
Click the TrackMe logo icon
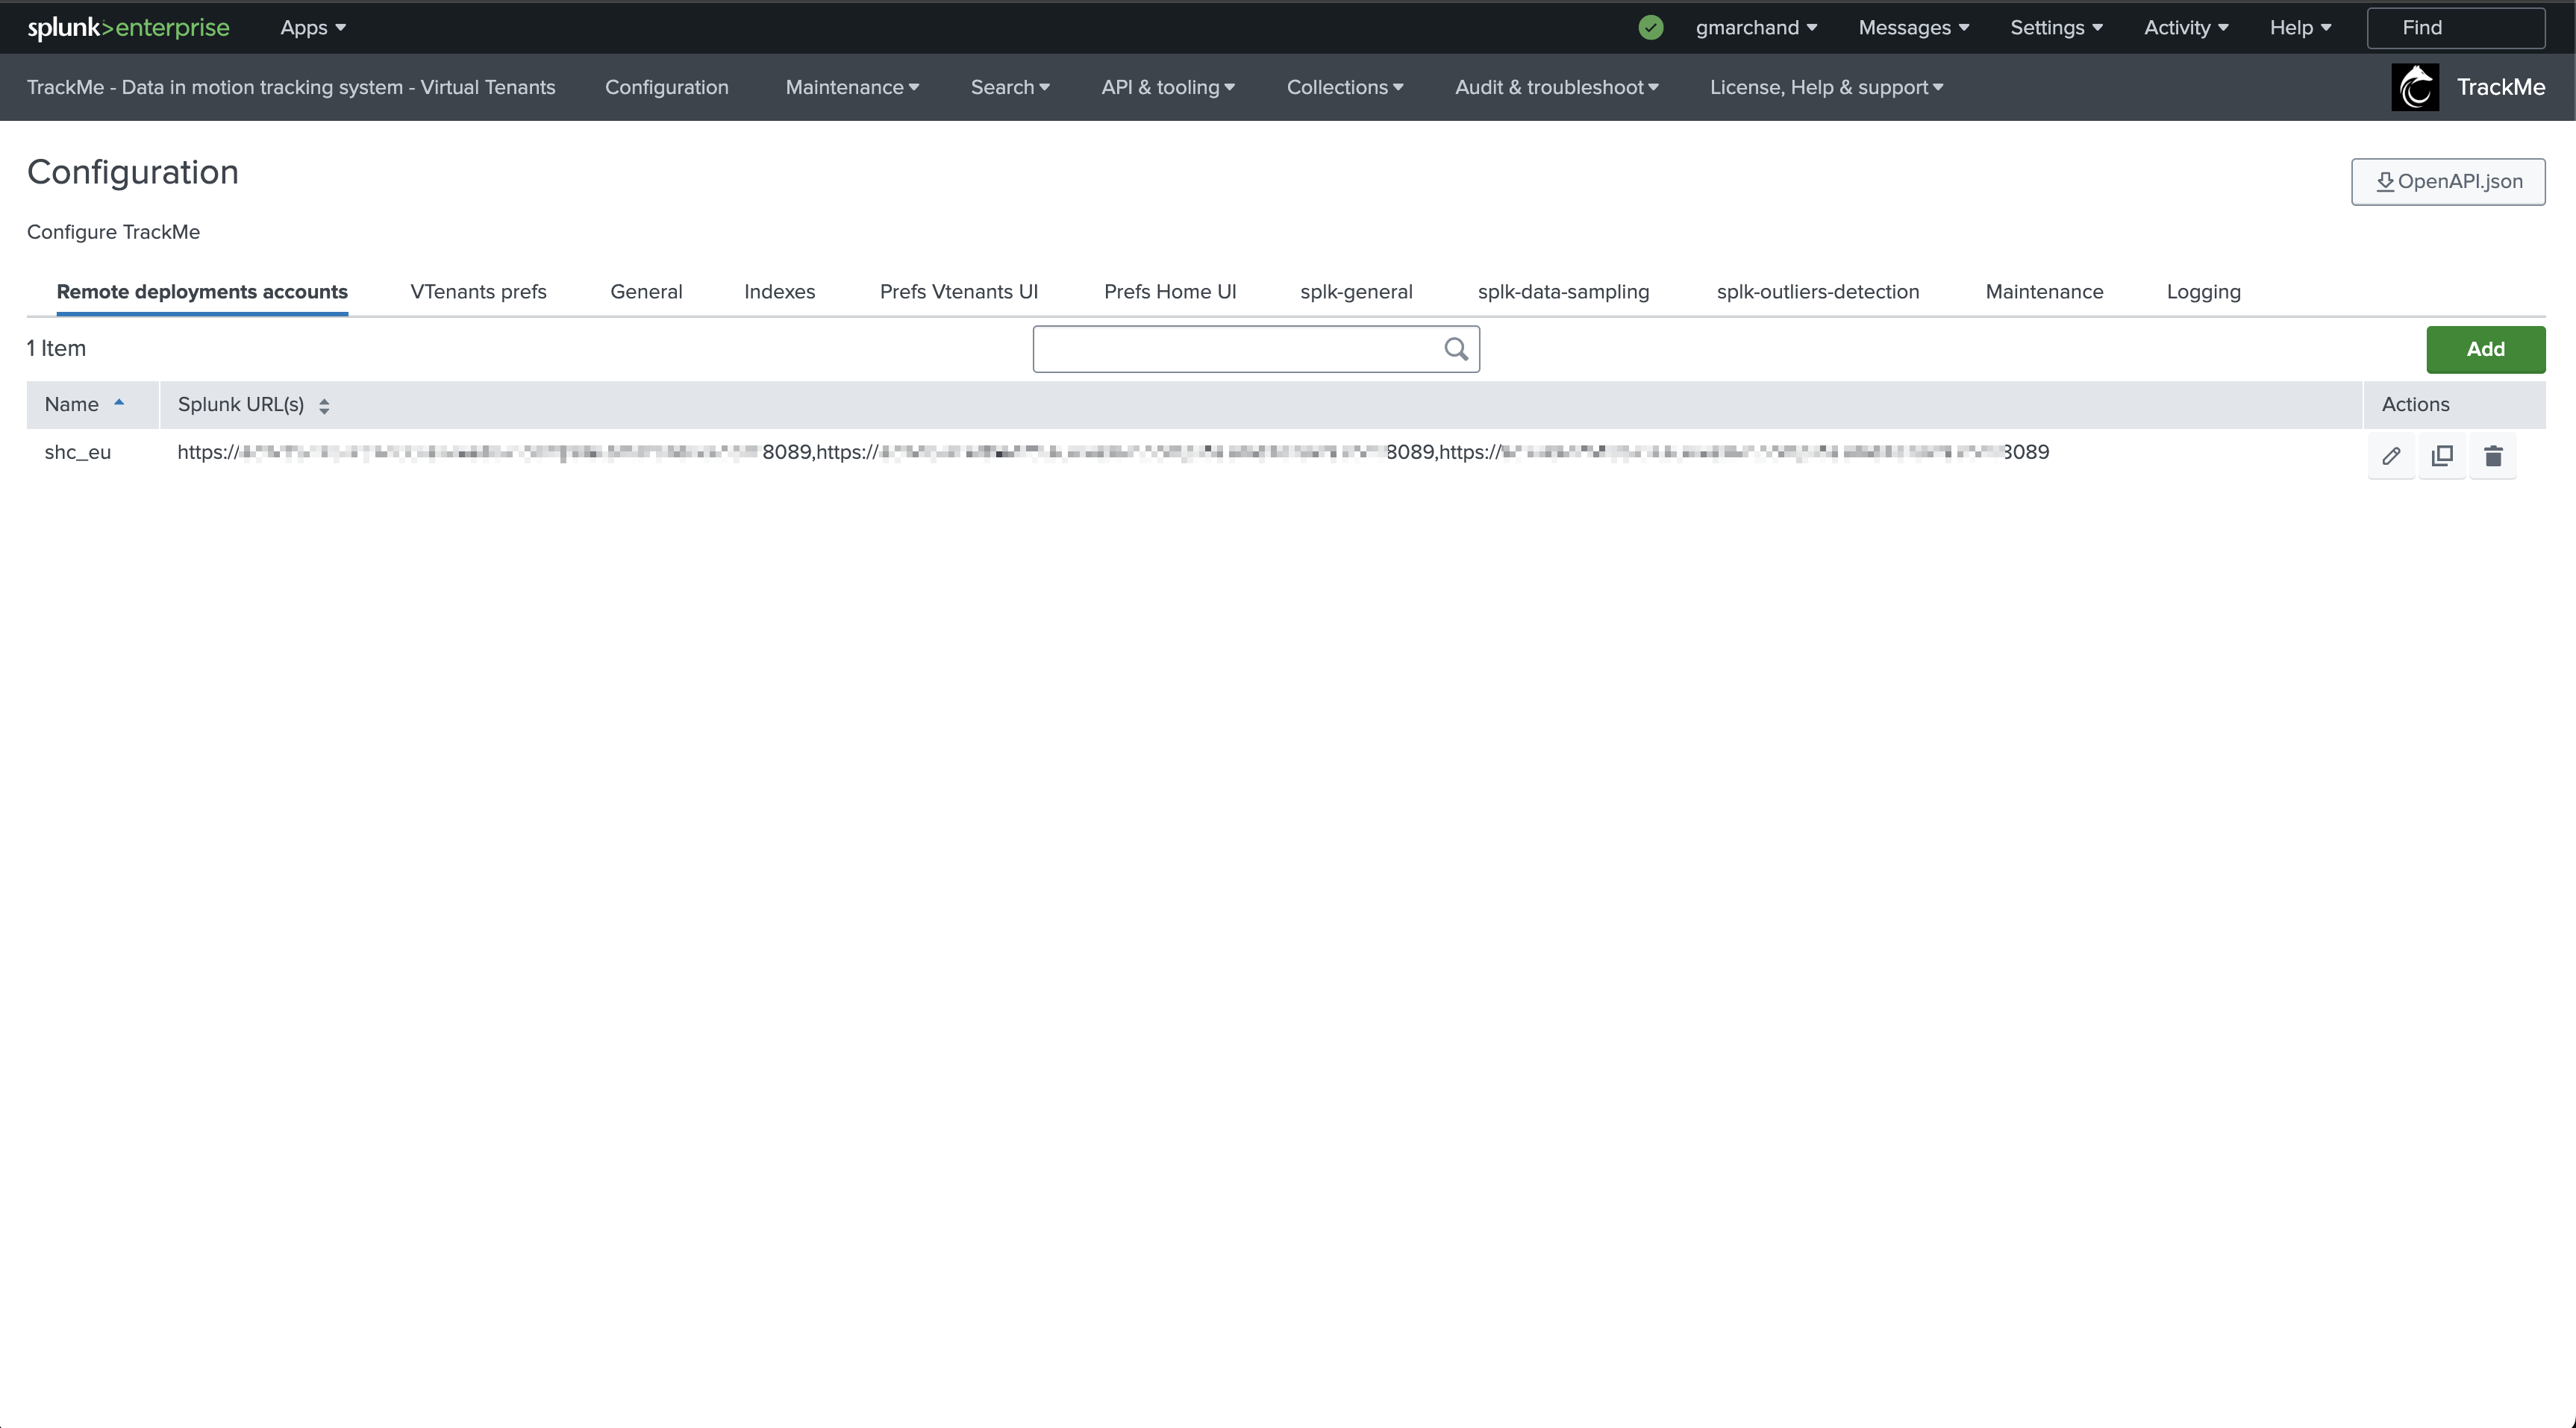coord(2415,87)
